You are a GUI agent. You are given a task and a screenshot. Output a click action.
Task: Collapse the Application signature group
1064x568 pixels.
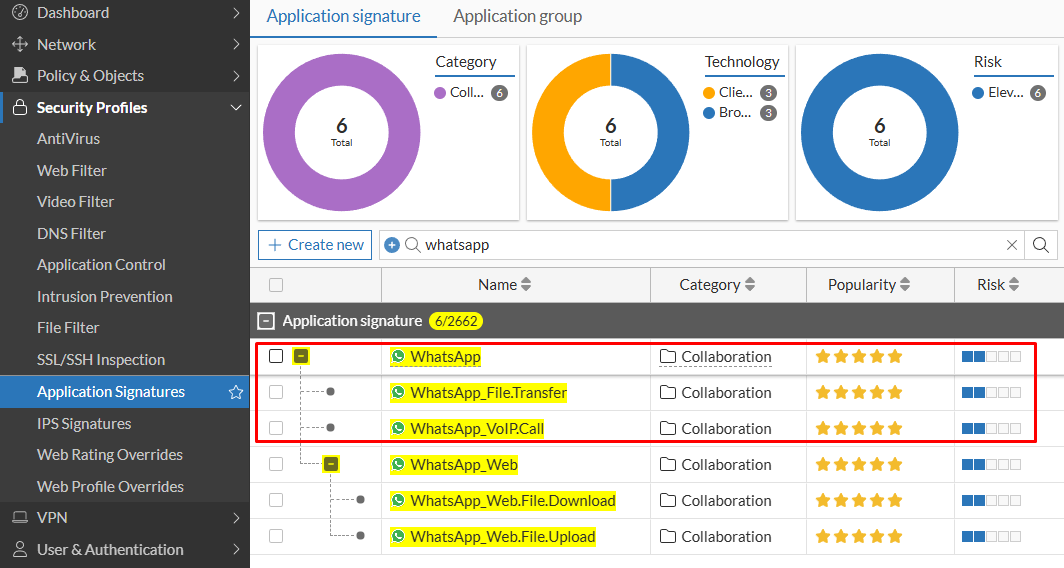pos(267,321)
